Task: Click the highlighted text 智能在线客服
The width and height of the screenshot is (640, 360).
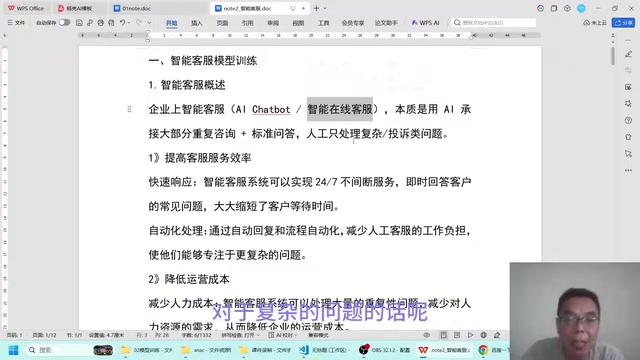Action: [x=340, y=109]
